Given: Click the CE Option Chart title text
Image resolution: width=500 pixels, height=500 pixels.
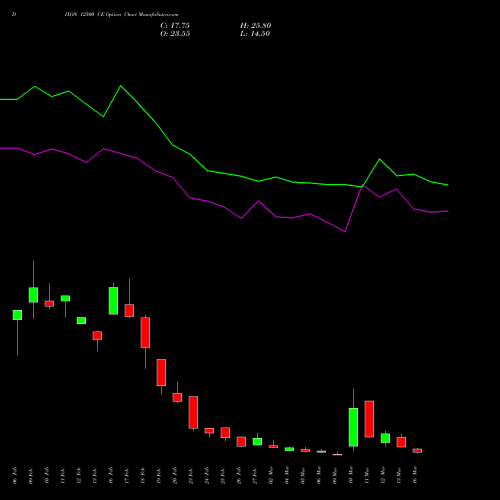Looking at the screenshot, I should pyautogui.click(x=121, y=14).
